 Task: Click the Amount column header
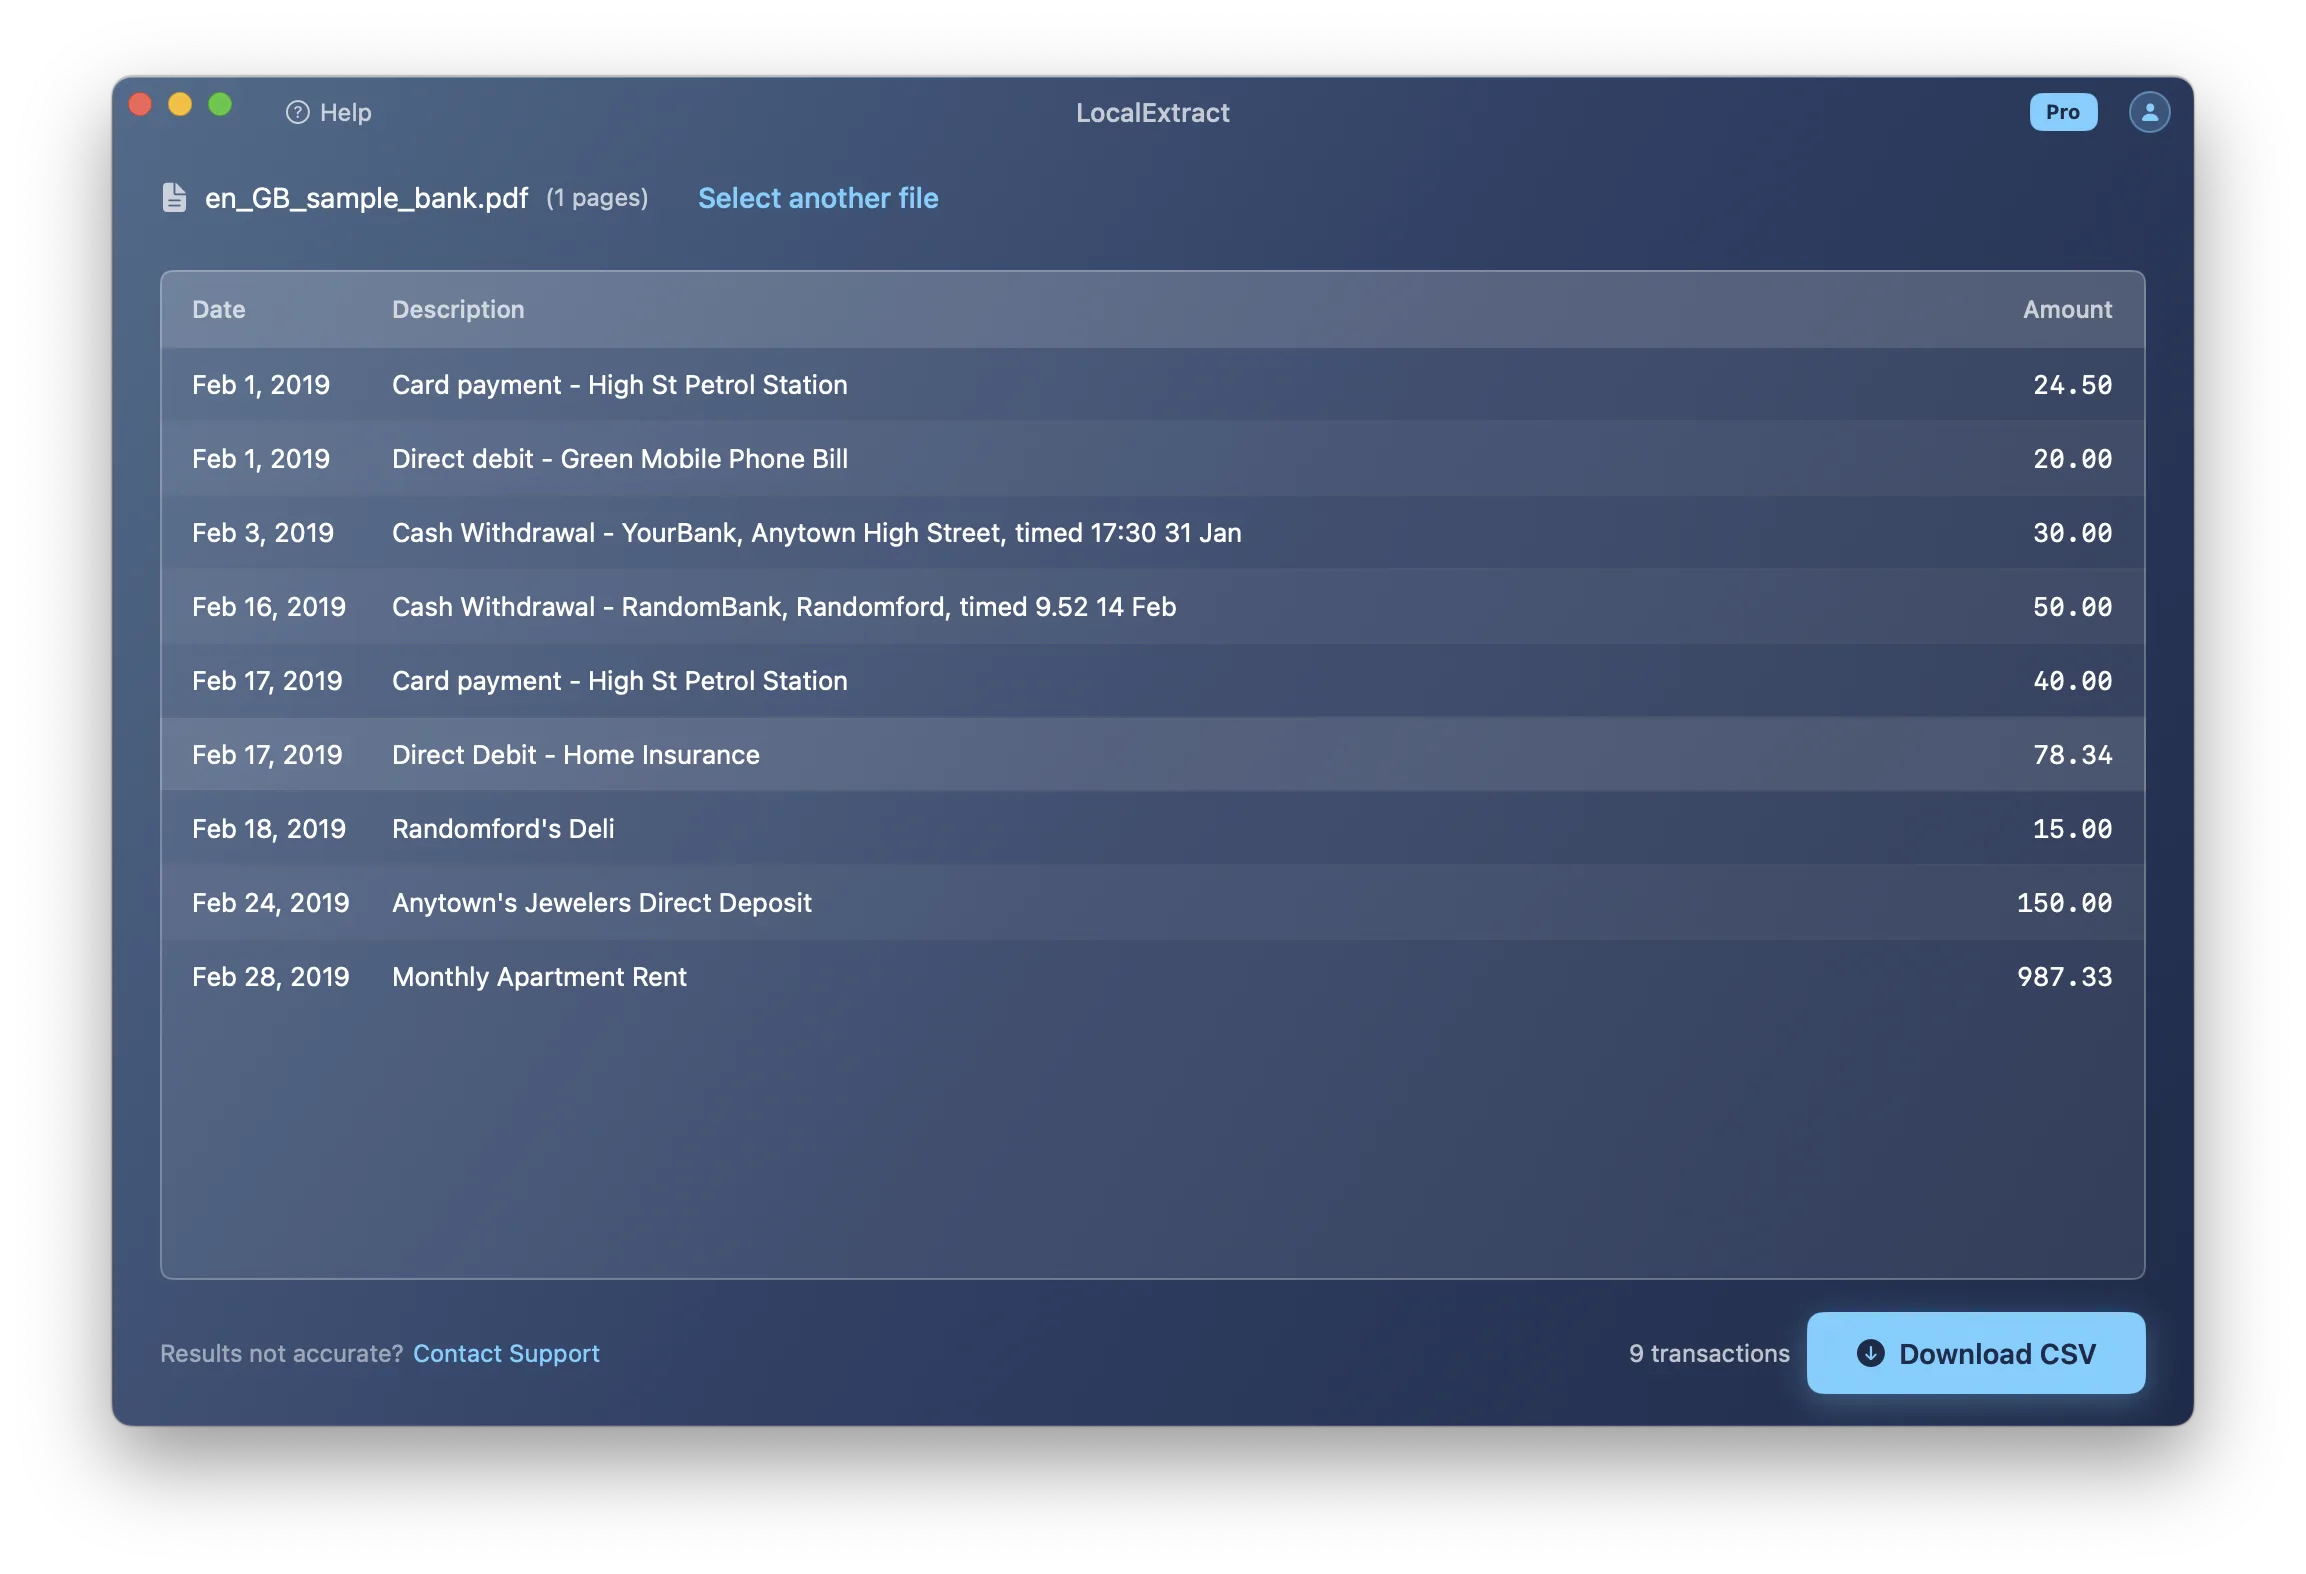point(2067,310)
